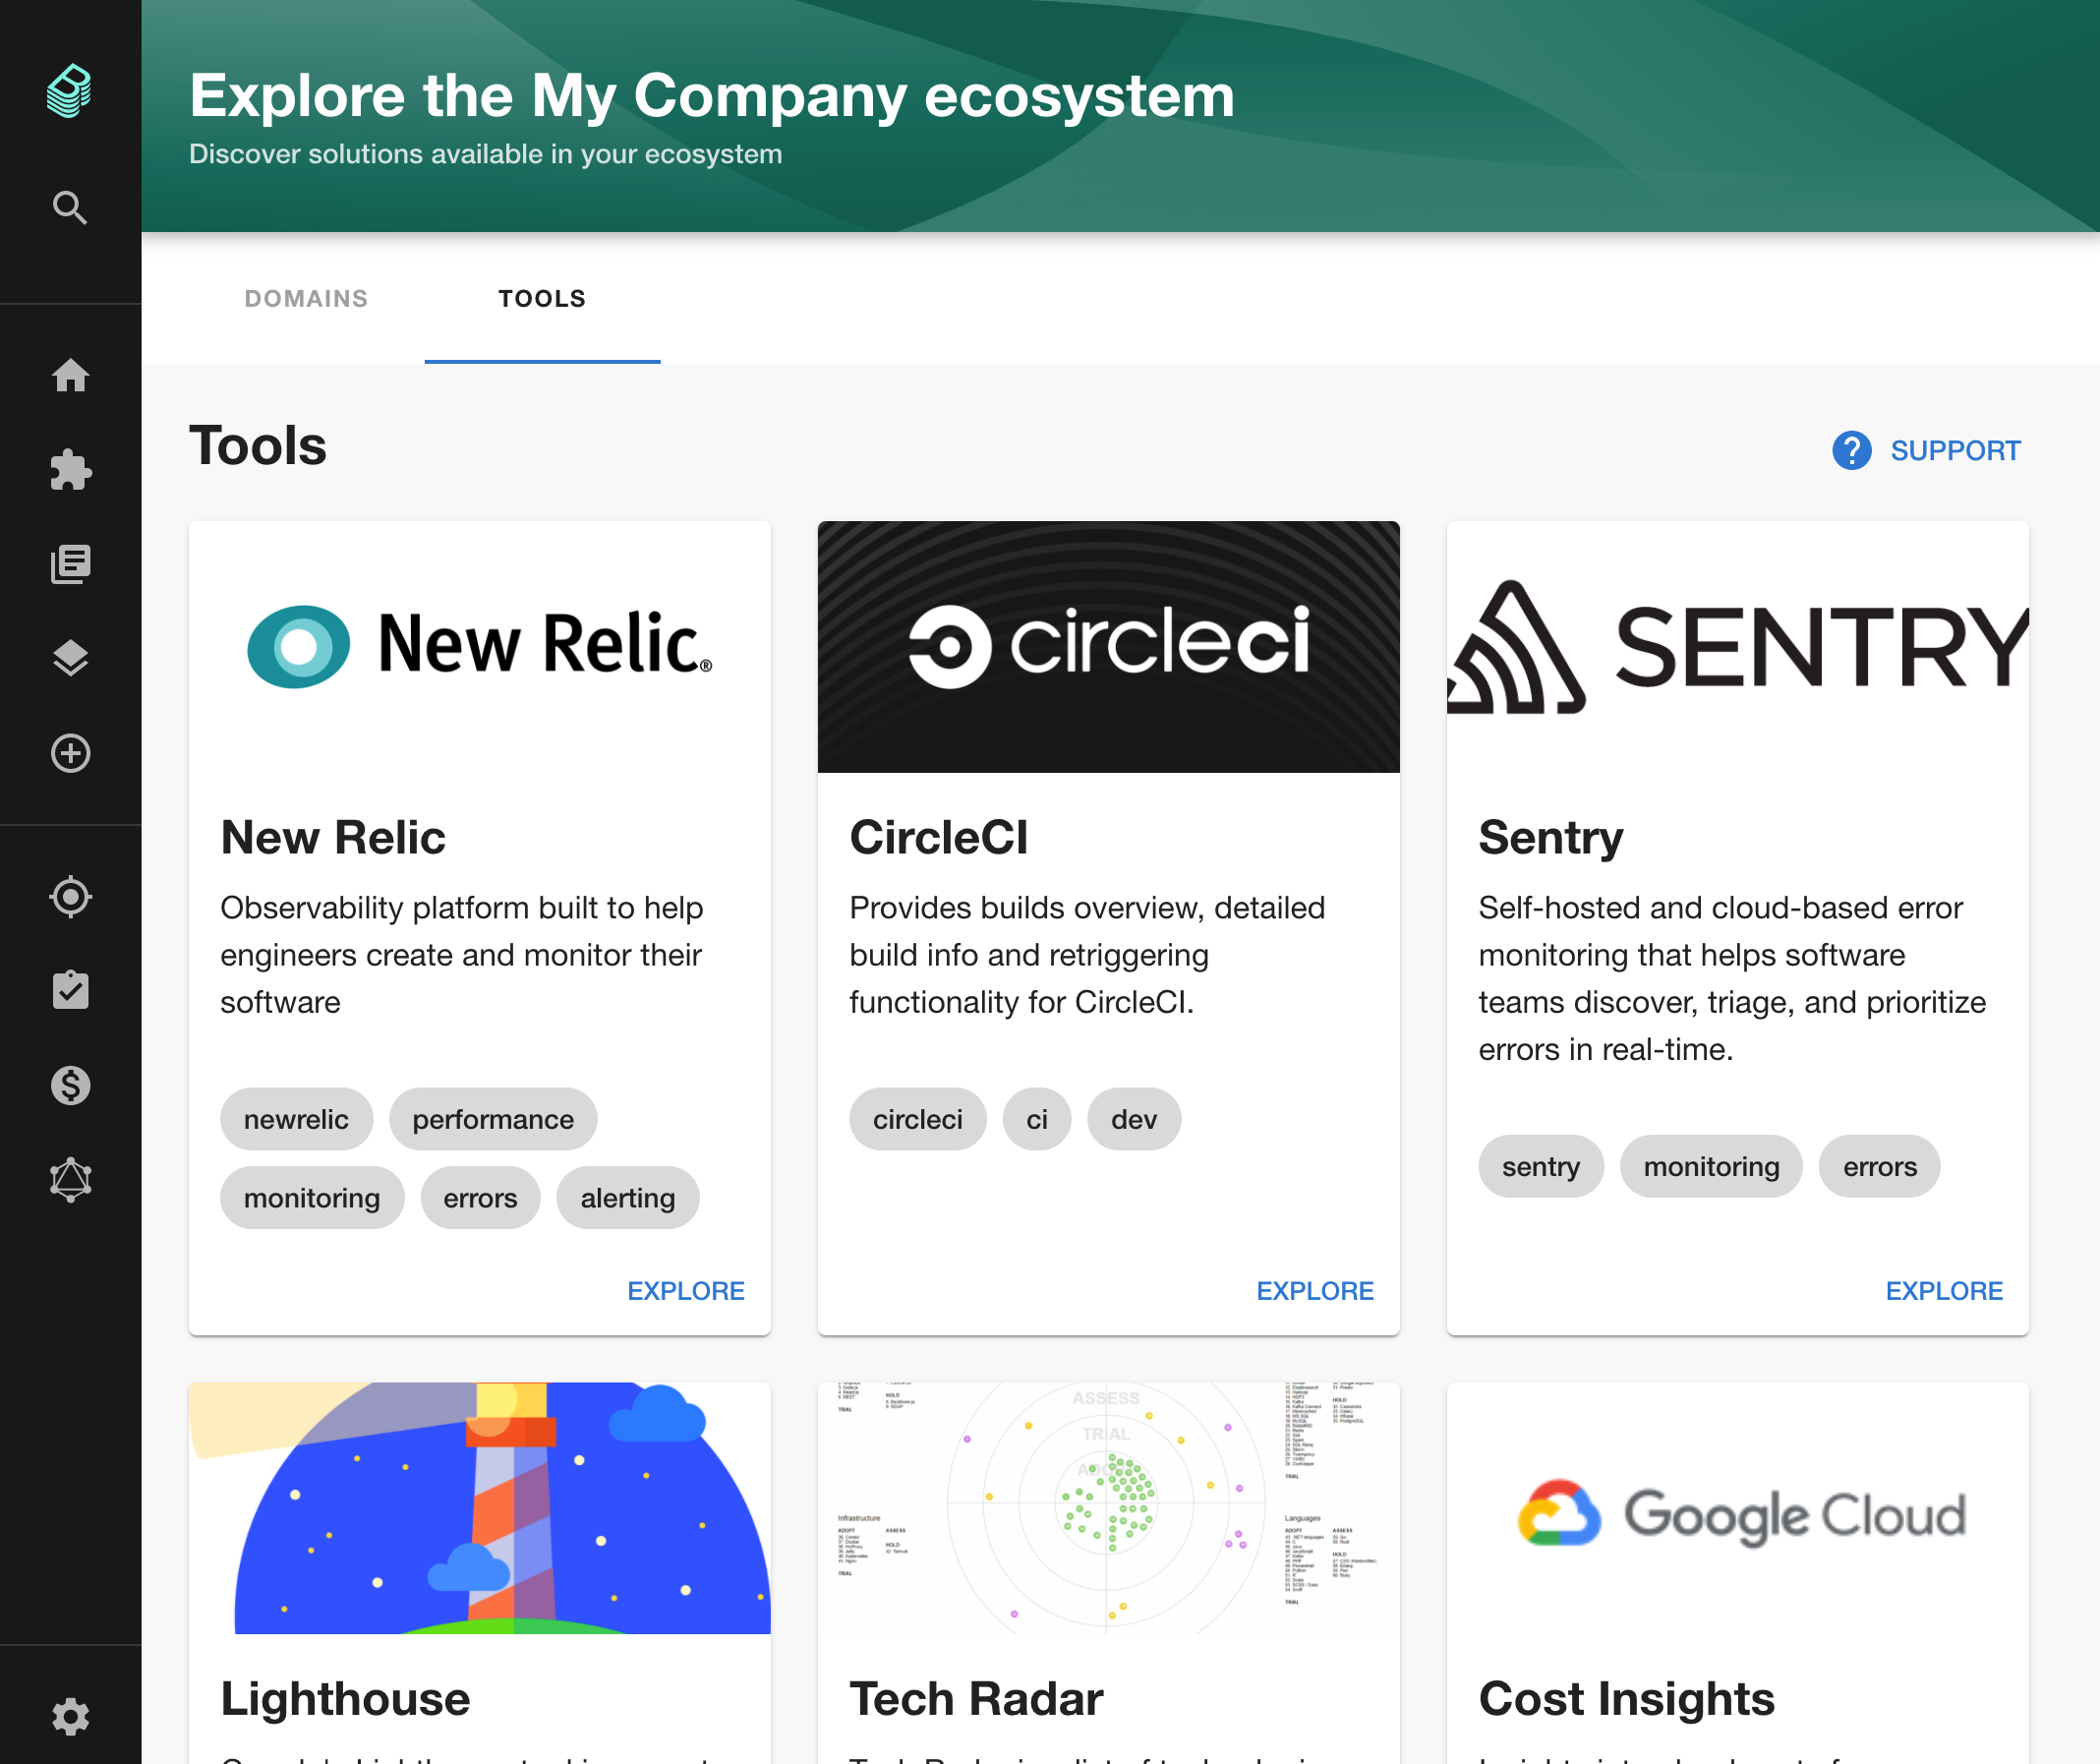Click the Lighthouse card image

(479, 1508)
